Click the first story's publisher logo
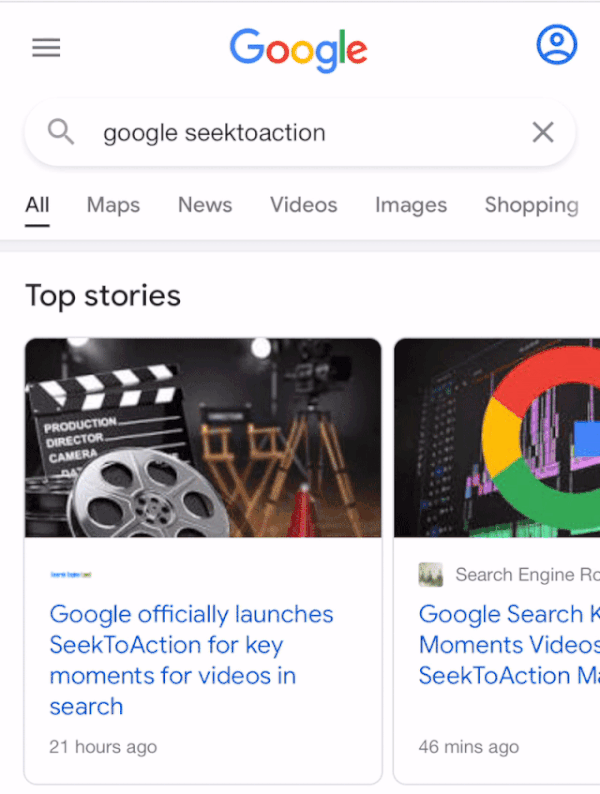Image resolution: width=600 pixels, height=794 pixels. pyautogui.click(x=71, y=575)
